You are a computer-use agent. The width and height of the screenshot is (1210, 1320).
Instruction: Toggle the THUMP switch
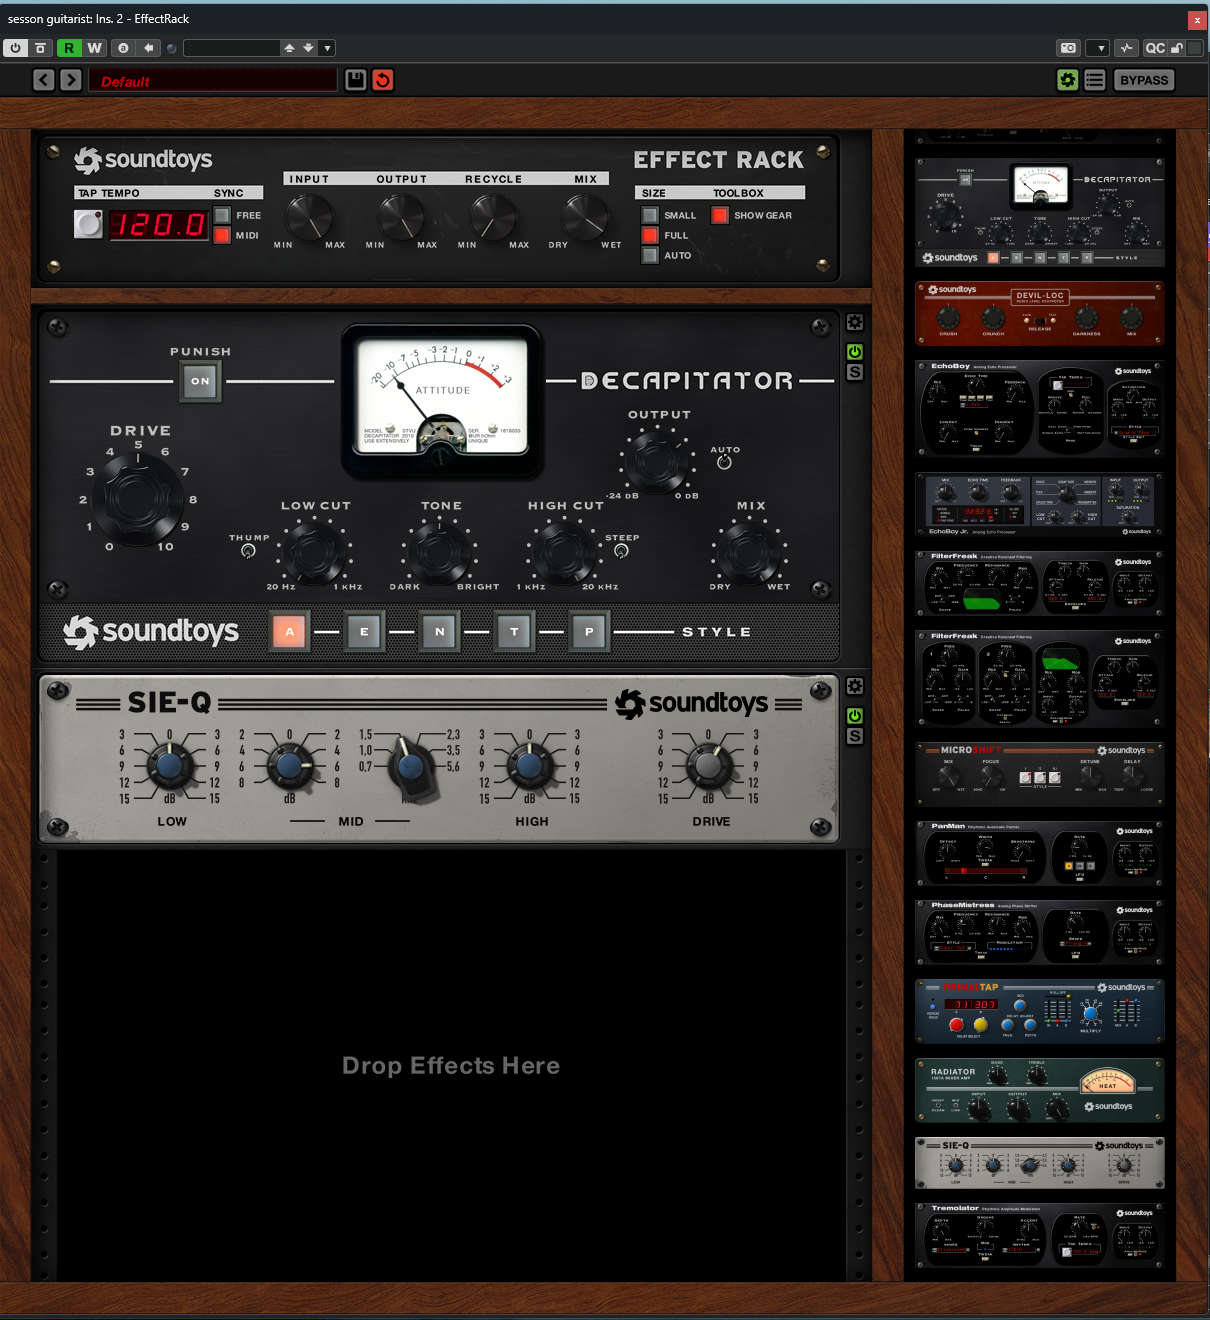click(249, 551)
